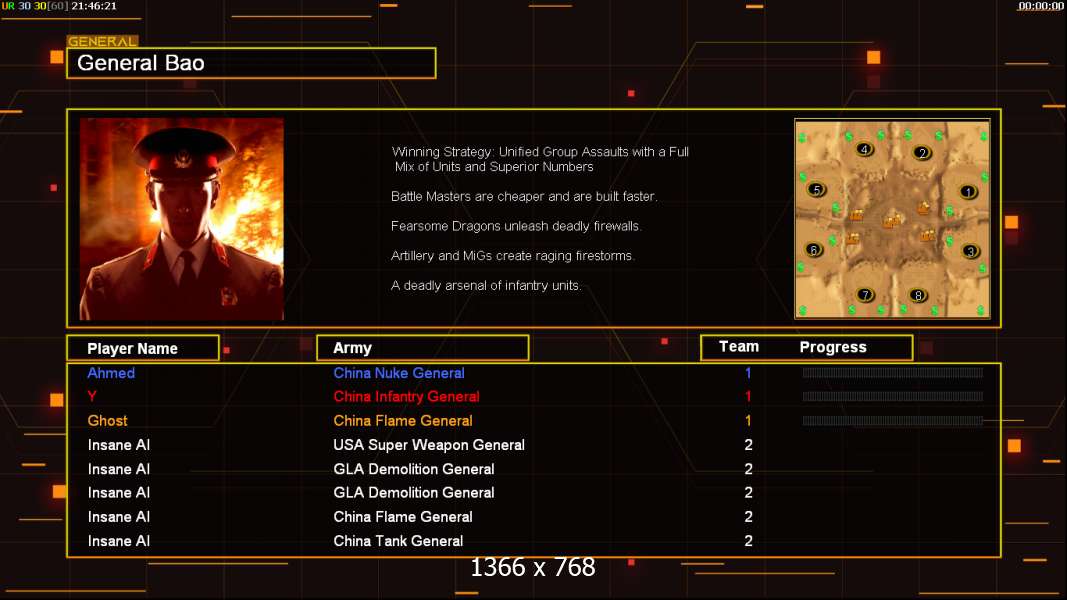Click the Progress column header
This screenshot has width=1067, height=600.
coord(833,347)
